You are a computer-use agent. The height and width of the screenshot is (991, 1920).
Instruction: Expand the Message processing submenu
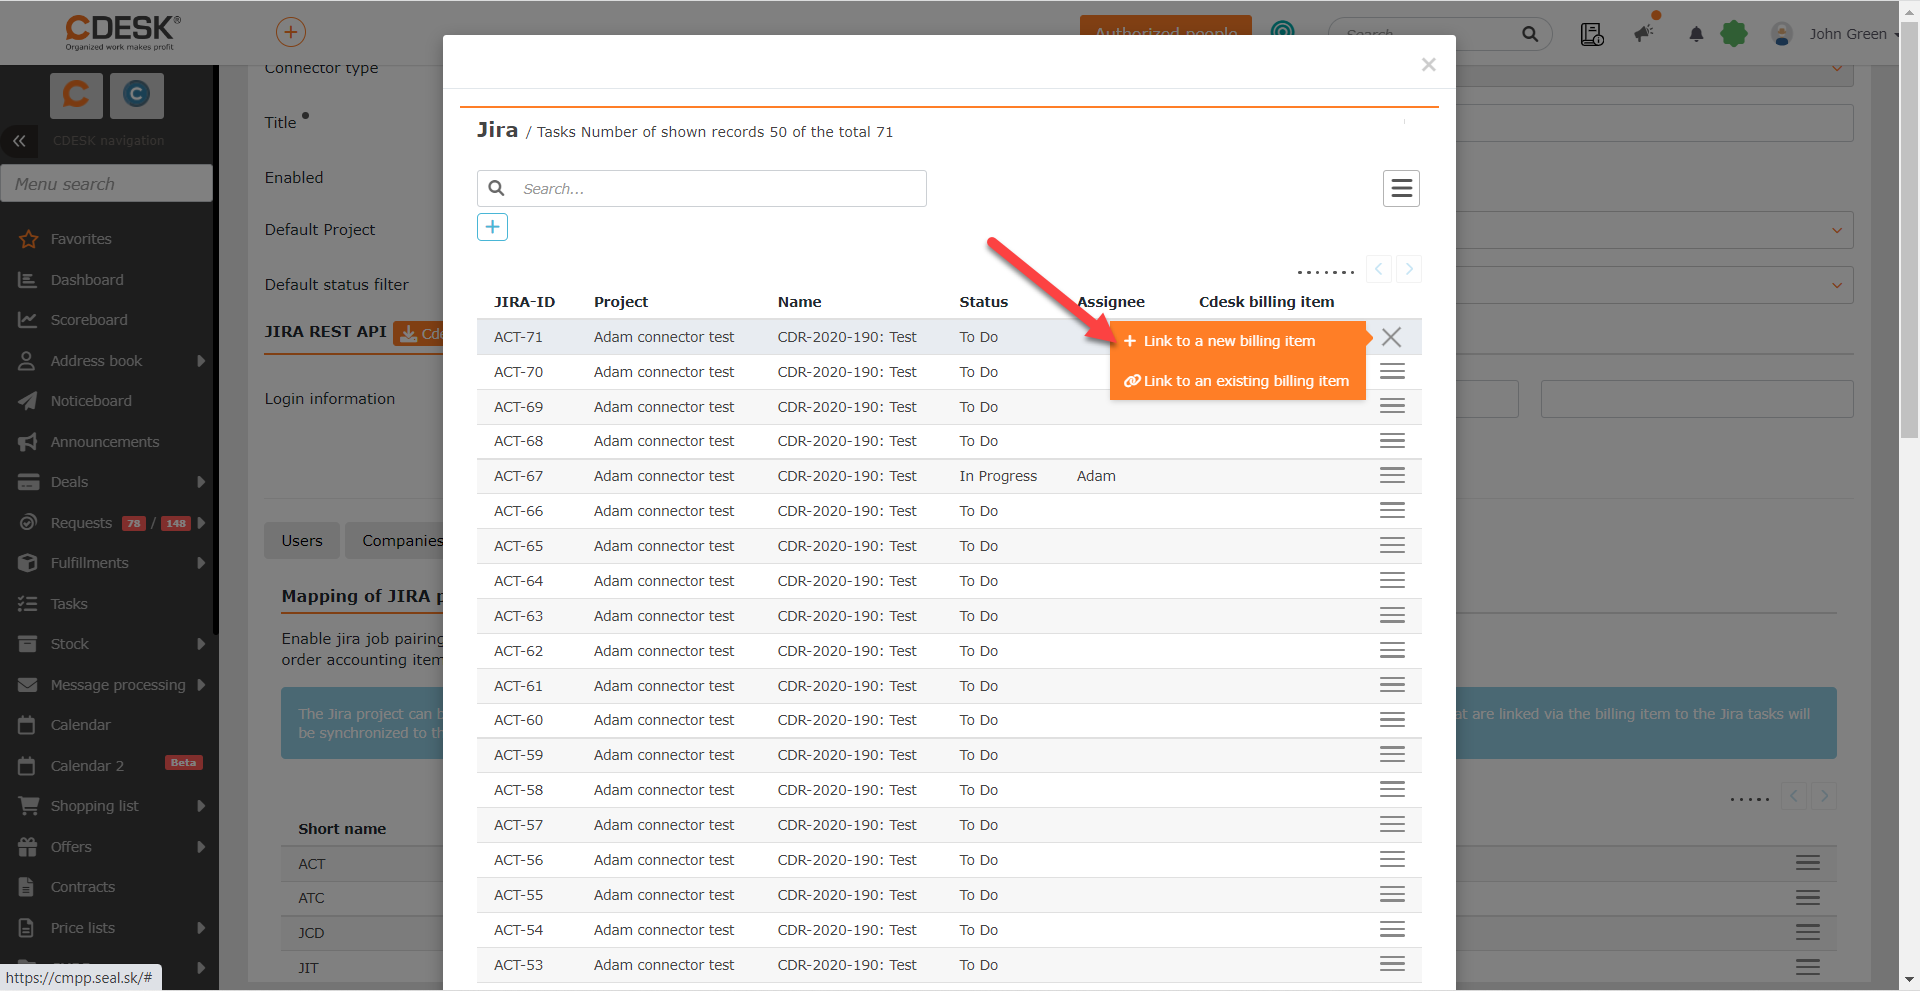click(201, 685)
